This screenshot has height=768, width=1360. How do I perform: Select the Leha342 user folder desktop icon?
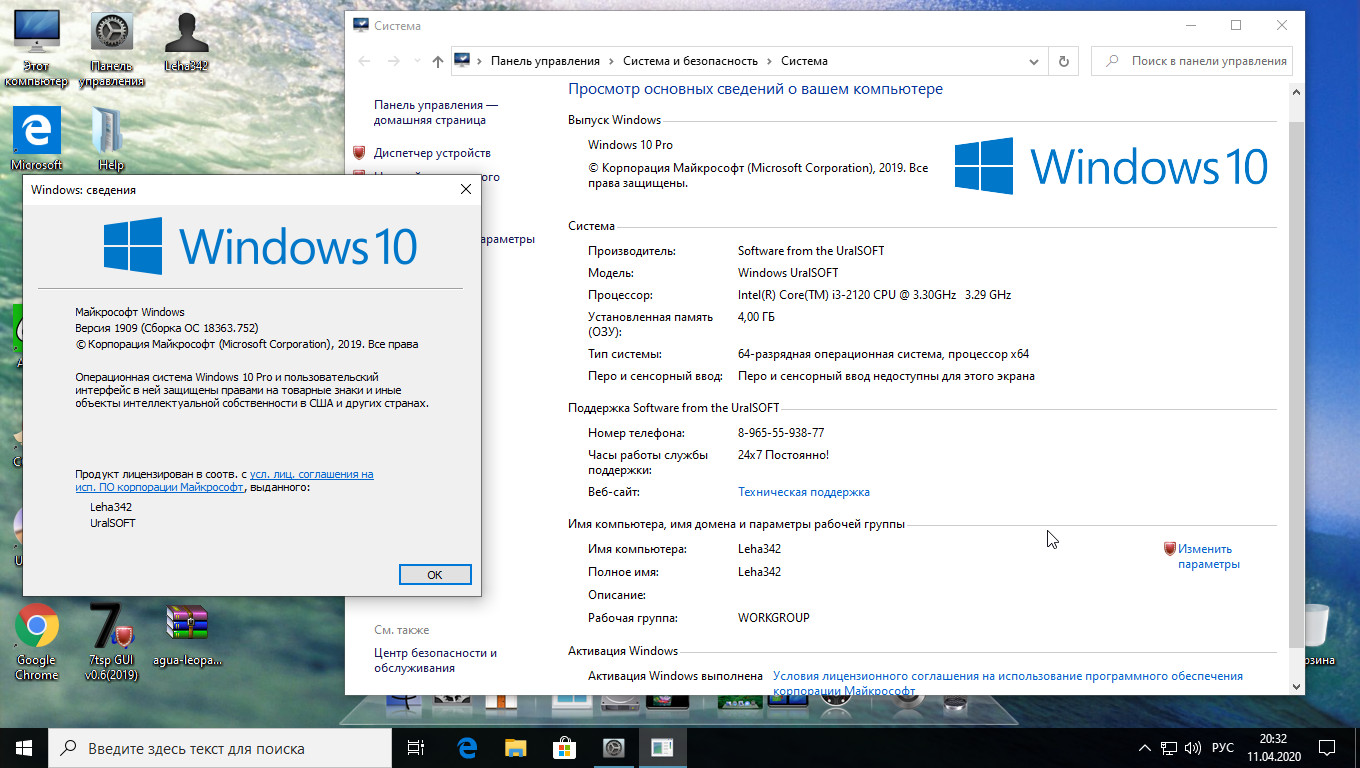tap(186, 42)
